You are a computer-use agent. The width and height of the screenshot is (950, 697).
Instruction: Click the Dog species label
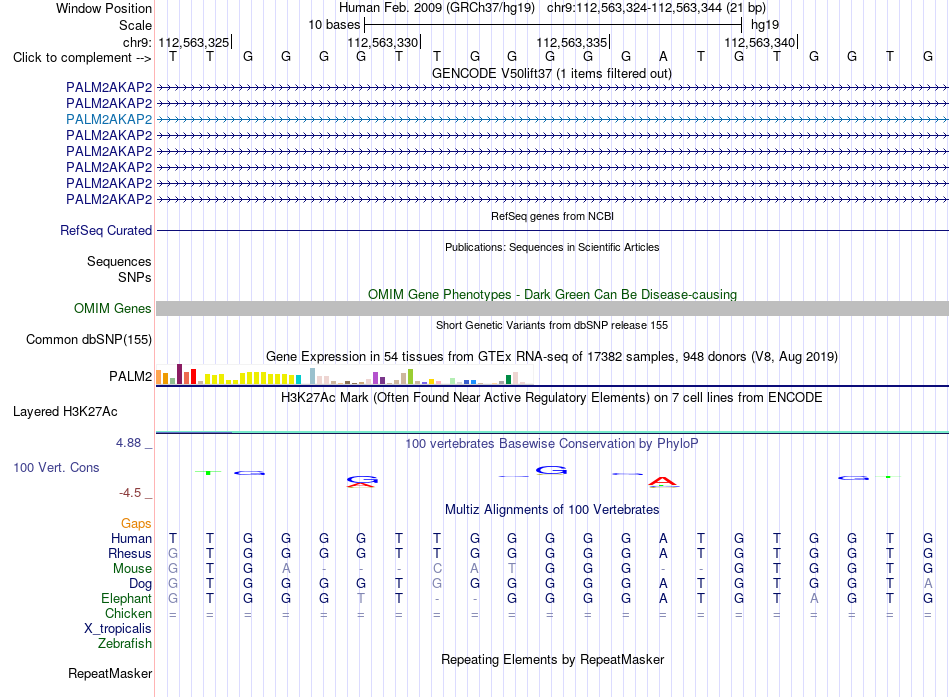tap(141, 584)
